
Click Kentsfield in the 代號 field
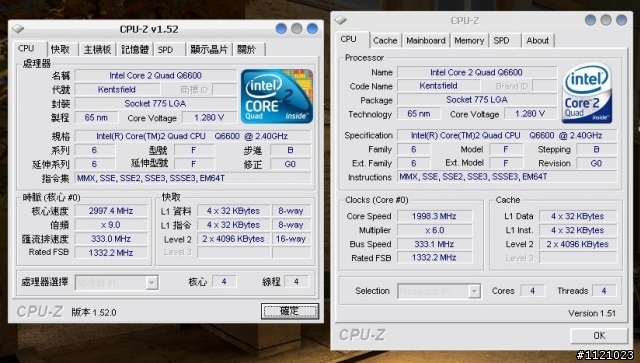click(x=117, y=89)
